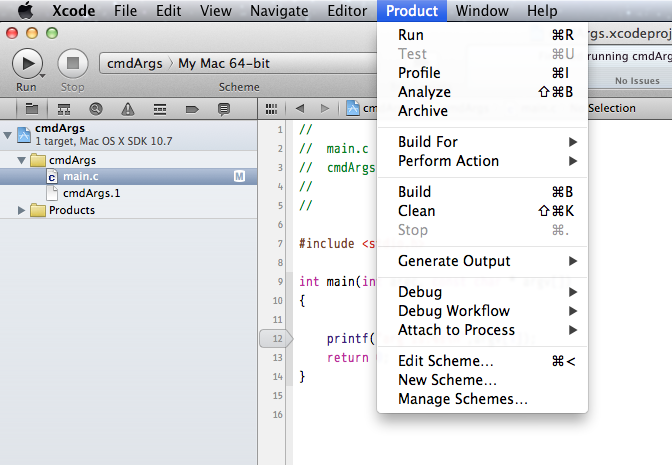Screen dimensions: 672x465
Task: Open the Attach to Process submenu
Action: tap(482, 330)
